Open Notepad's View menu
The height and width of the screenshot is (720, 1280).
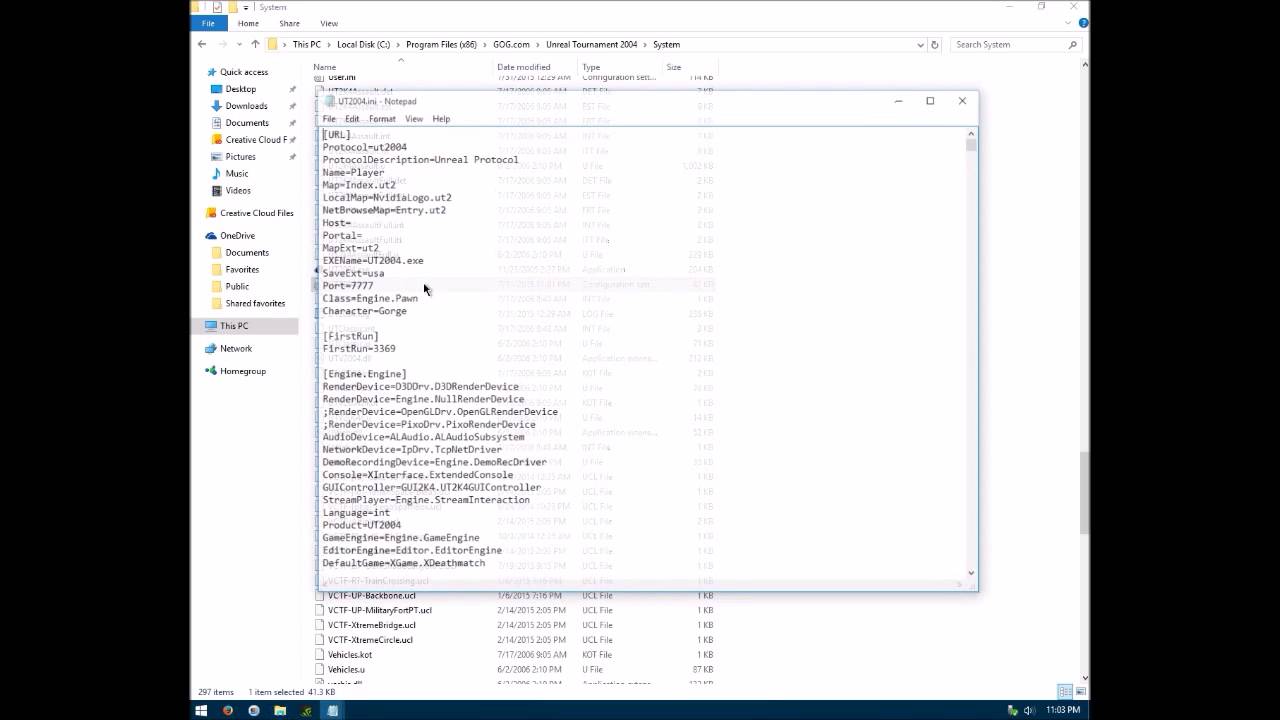(x=414, y=119)
